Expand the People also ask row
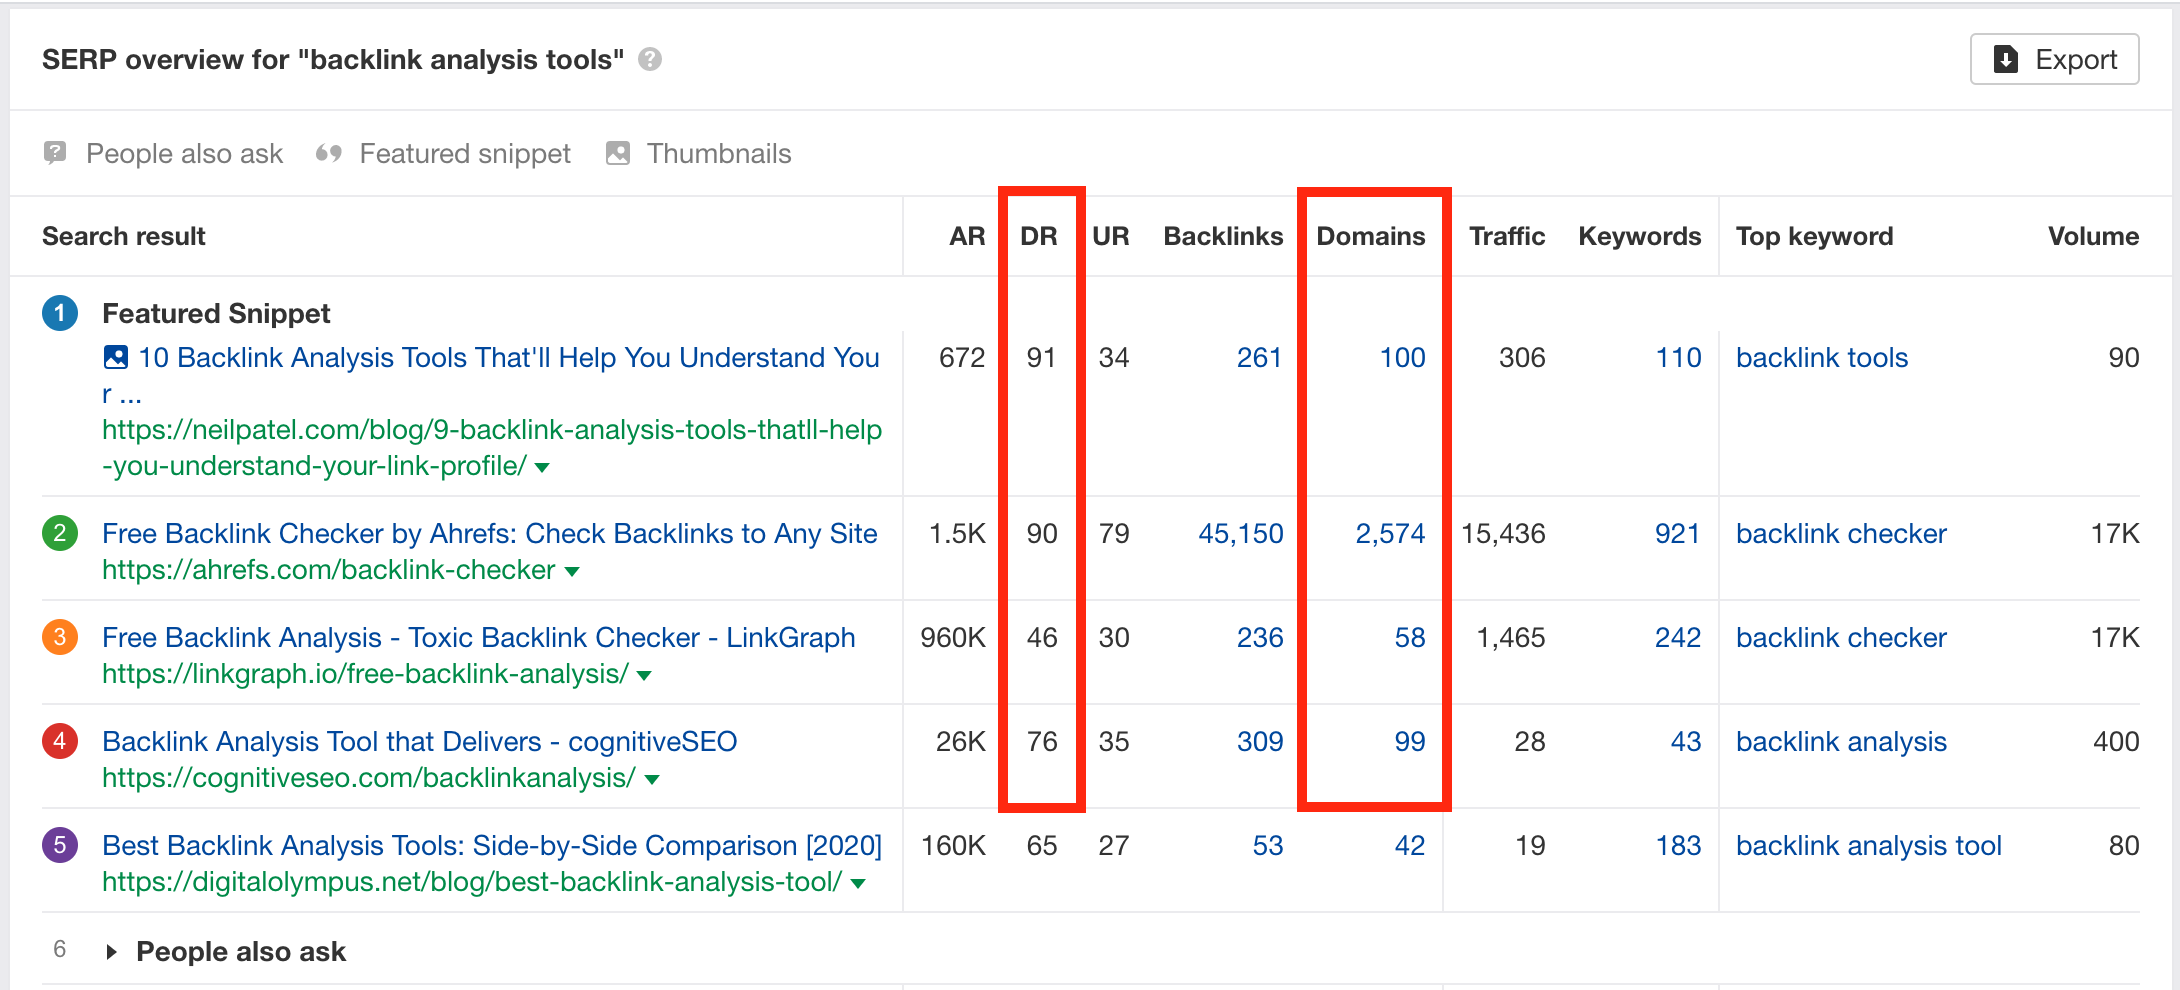This screenshot has height=990, width=2180. 111,952
